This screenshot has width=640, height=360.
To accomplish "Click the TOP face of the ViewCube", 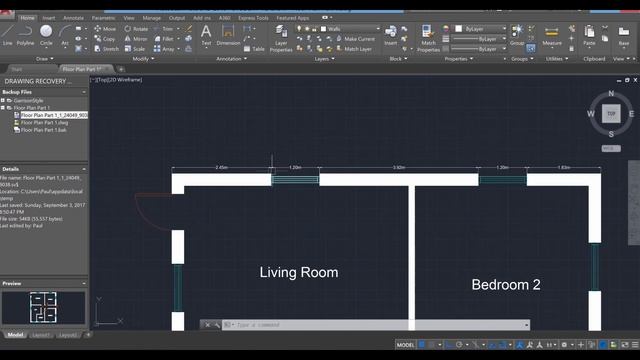I will [611, 113].
